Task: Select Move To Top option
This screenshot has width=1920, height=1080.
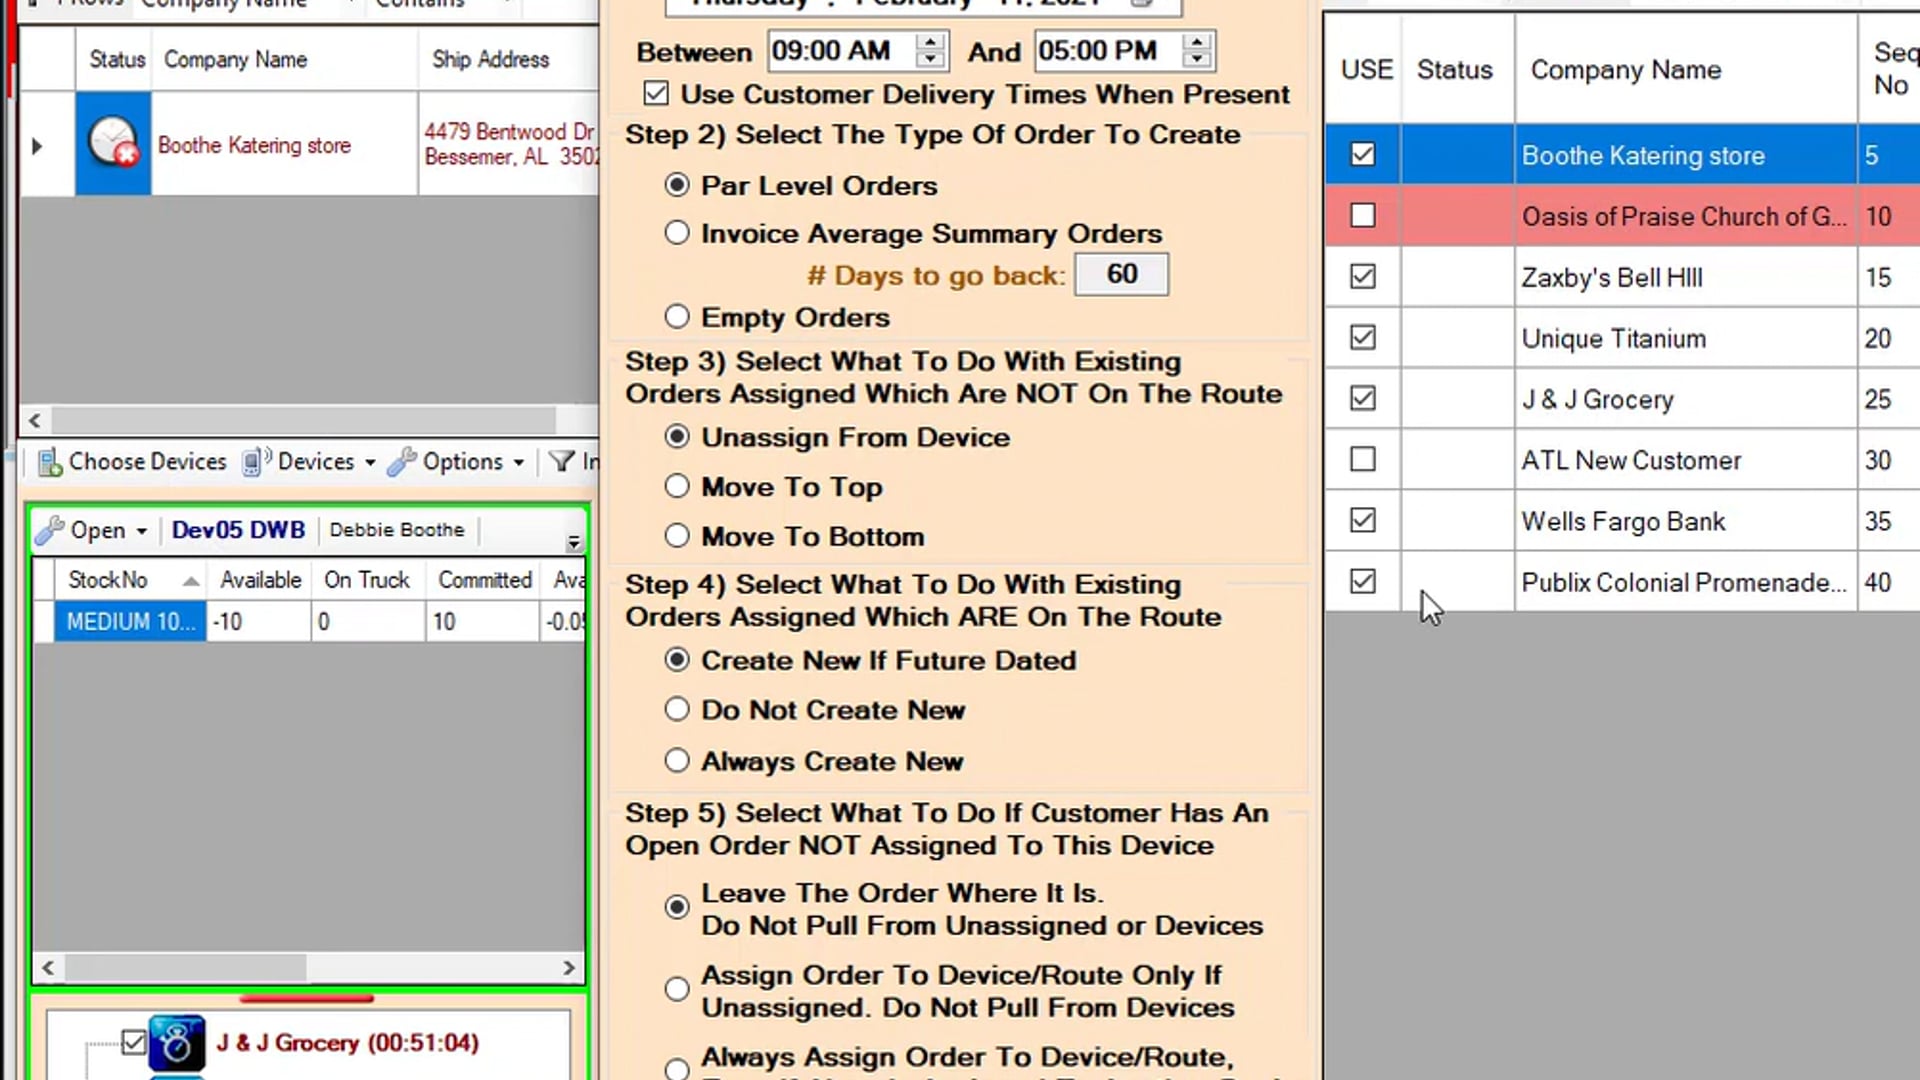Action: (x=677, y=486)
